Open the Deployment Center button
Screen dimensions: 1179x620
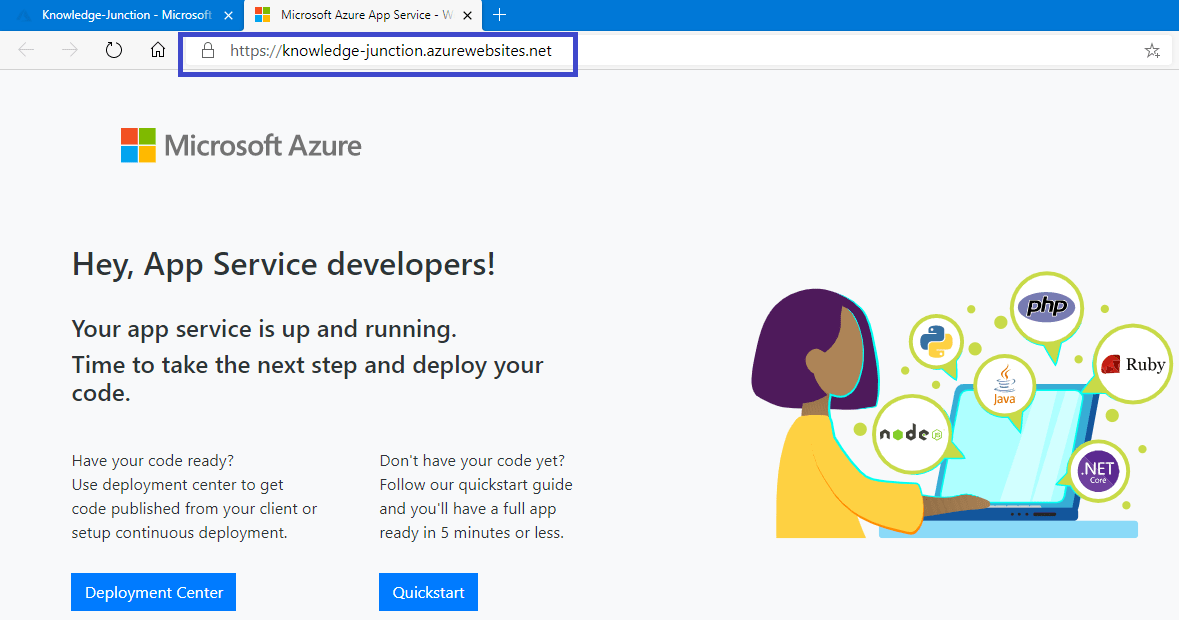153,592
